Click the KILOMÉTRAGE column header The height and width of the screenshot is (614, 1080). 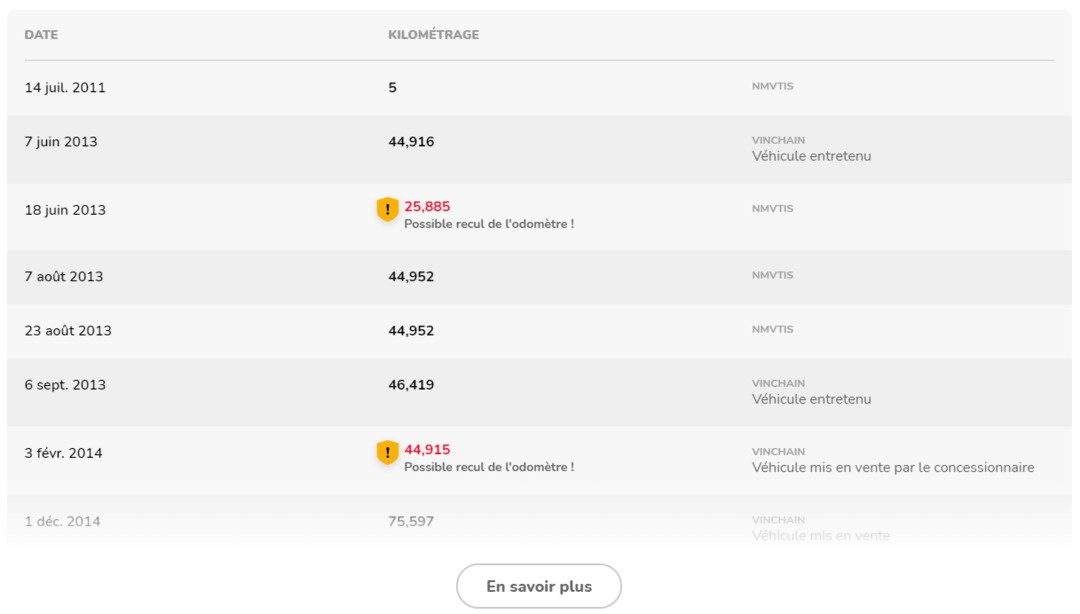point(433,35)
